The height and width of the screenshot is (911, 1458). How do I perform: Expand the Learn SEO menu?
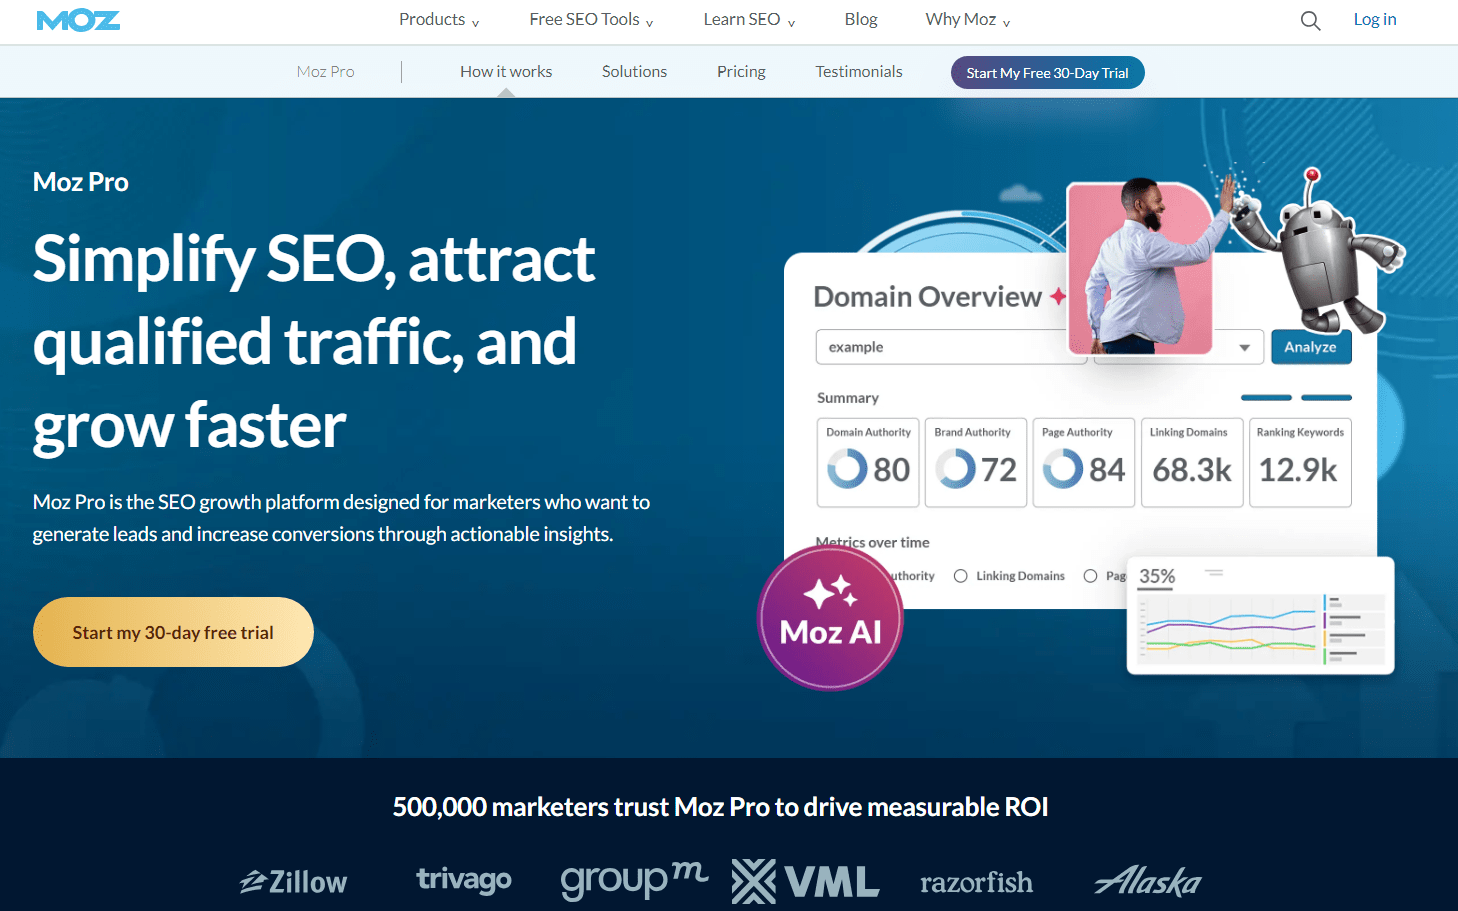tap(749, 20)
